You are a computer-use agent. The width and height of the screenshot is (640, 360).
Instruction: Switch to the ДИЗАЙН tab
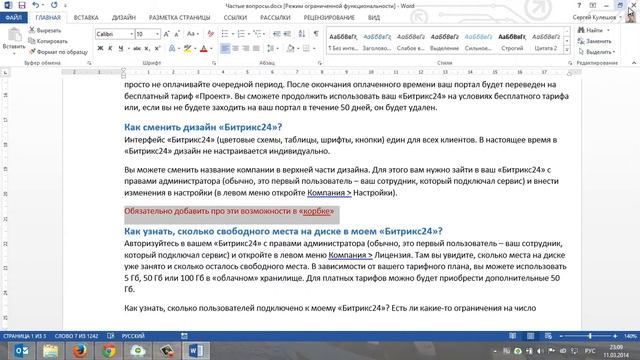[x=124, y=18]
